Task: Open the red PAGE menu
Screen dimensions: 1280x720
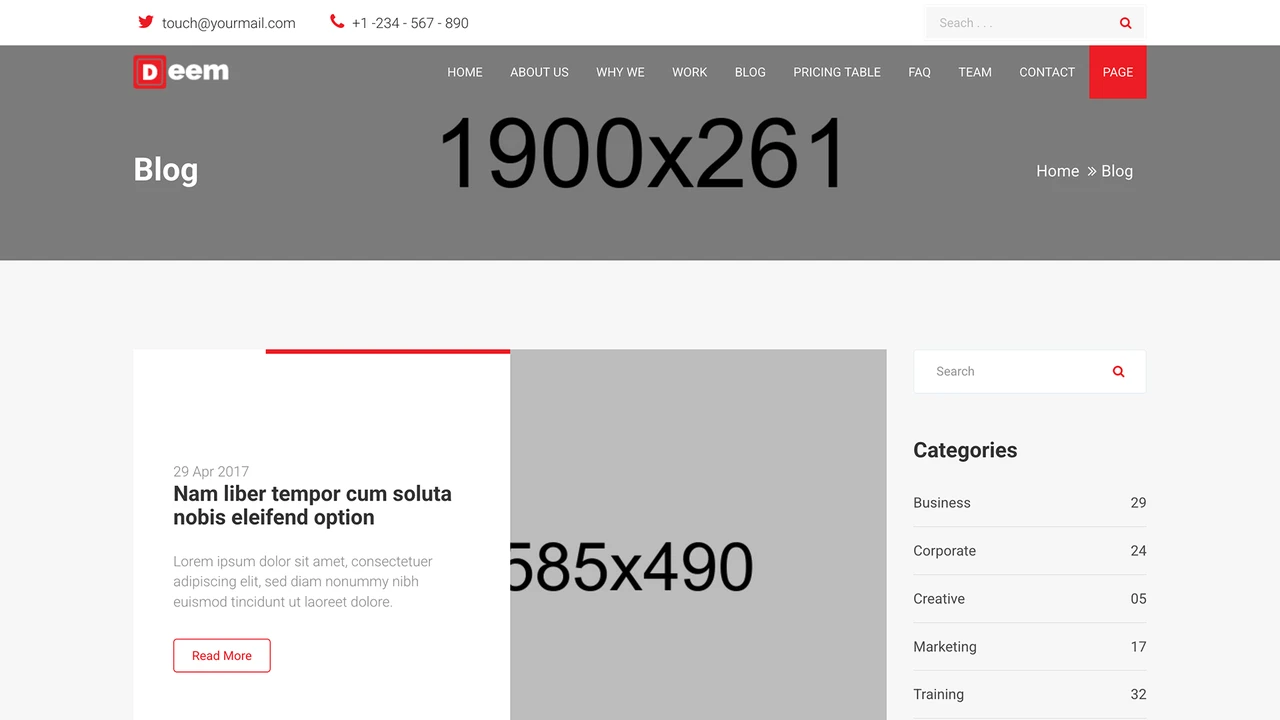Action: (1118, 72)
